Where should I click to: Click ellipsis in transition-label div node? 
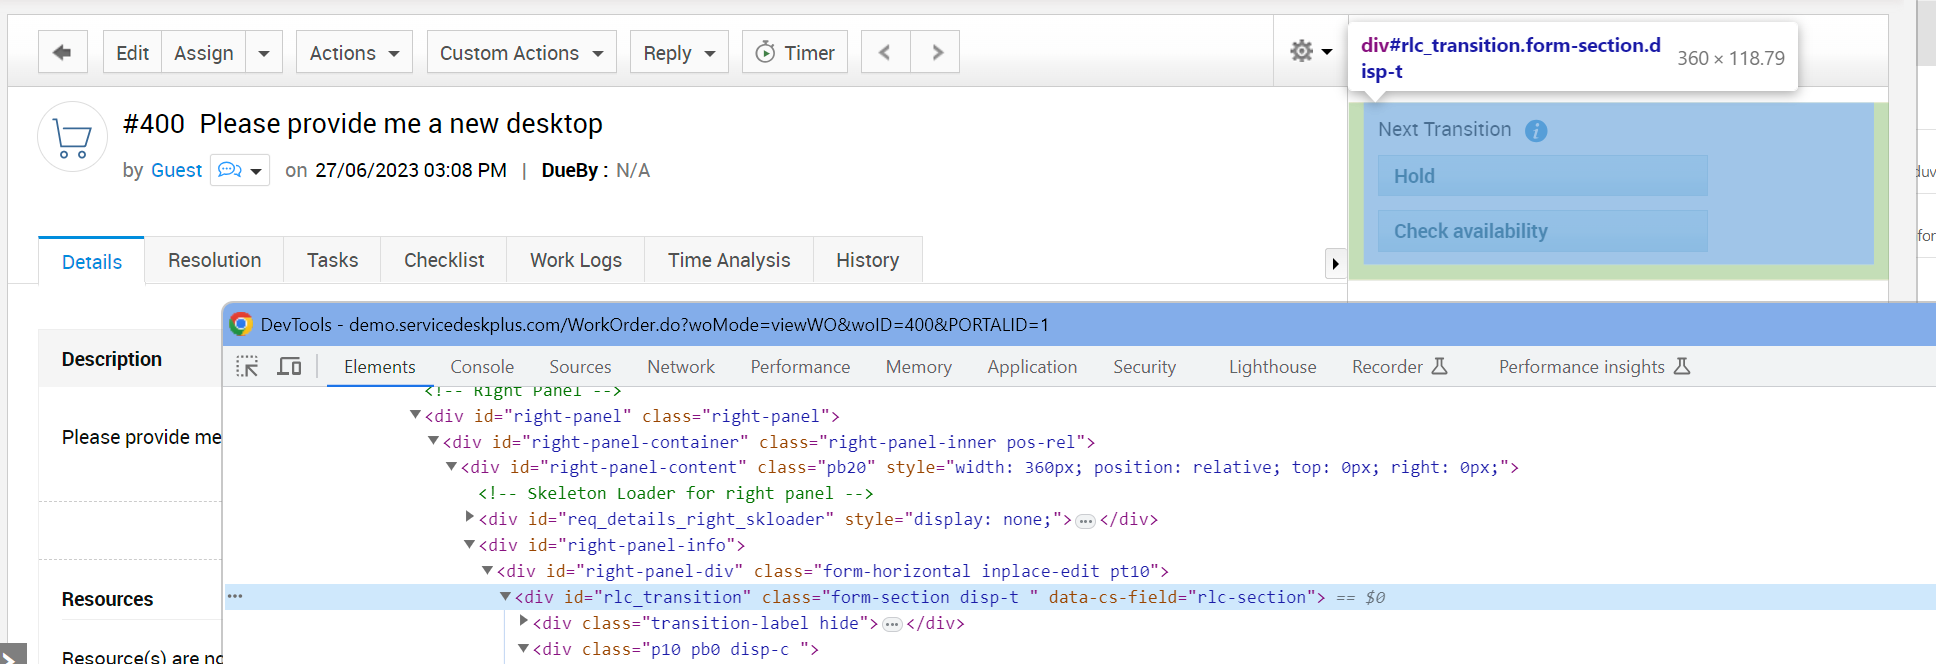(x=892, y=625)
